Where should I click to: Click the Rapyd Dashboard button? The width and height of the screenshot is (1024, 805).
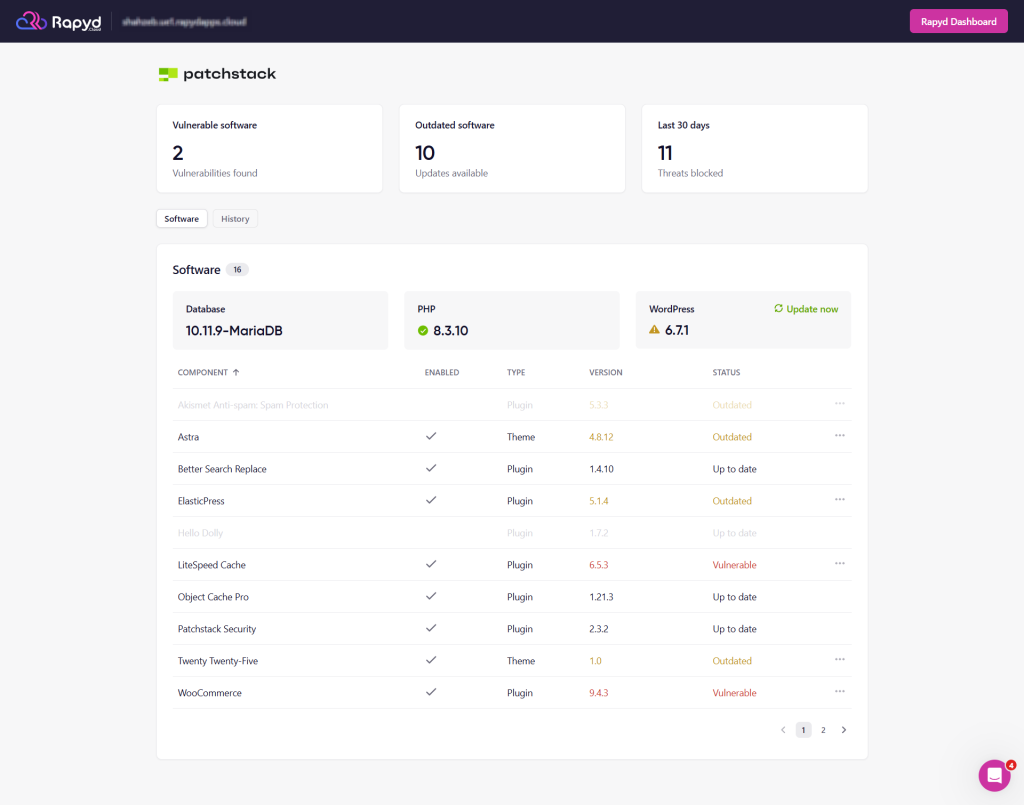click(957, 21)
